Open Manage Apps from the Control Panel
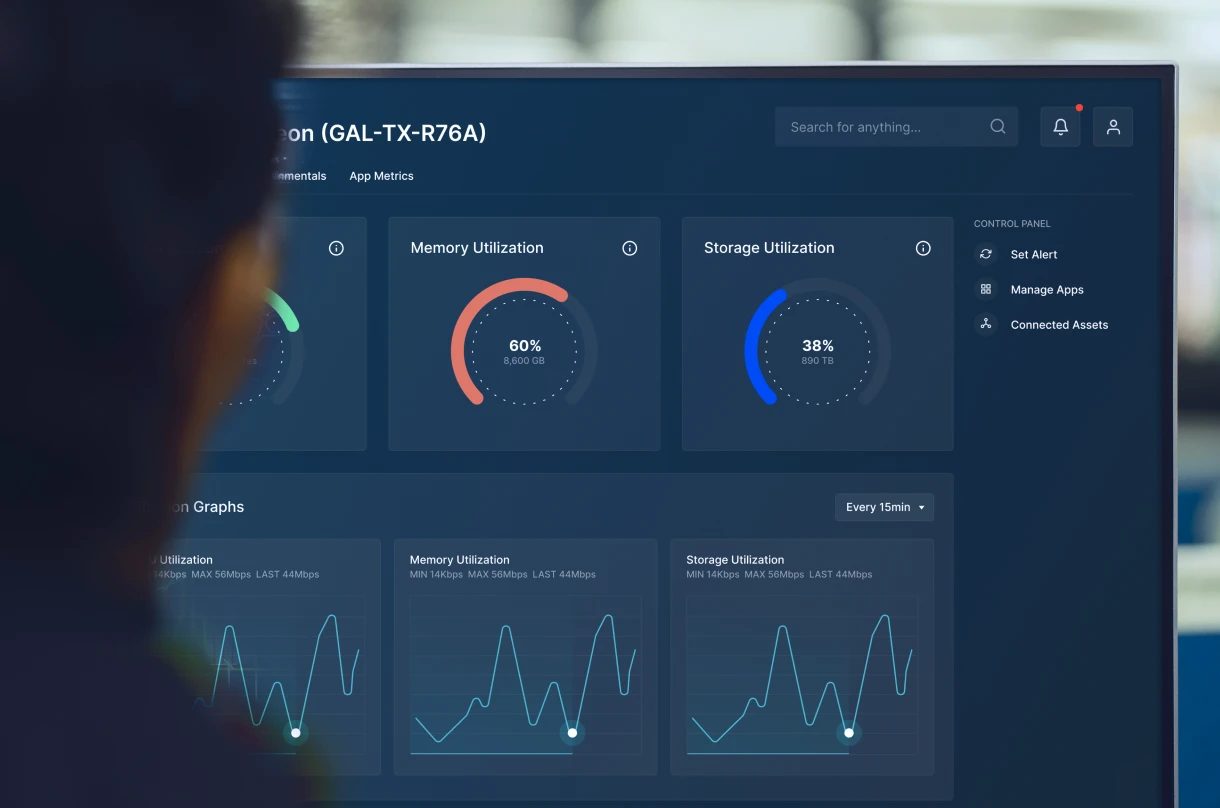 point(1047,289)
